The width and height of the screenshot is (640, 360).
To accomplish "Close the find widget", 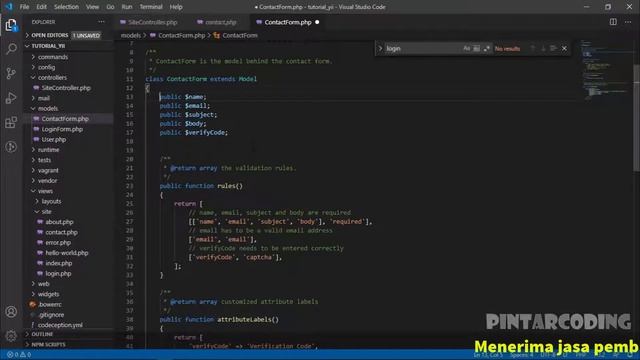I will coord(564,49).
